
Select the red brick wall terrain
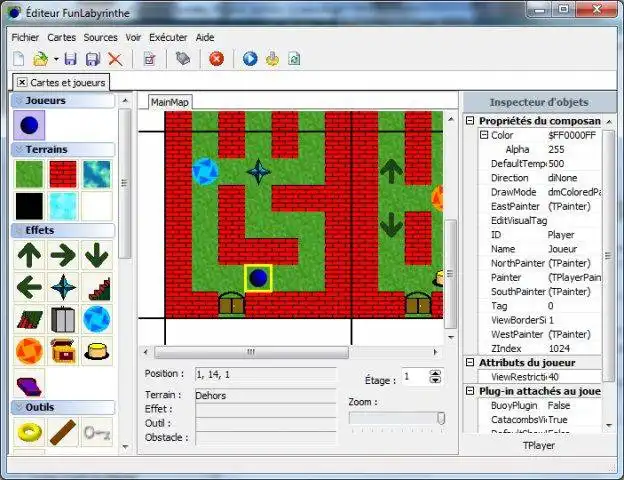click(x=63, y=174)
